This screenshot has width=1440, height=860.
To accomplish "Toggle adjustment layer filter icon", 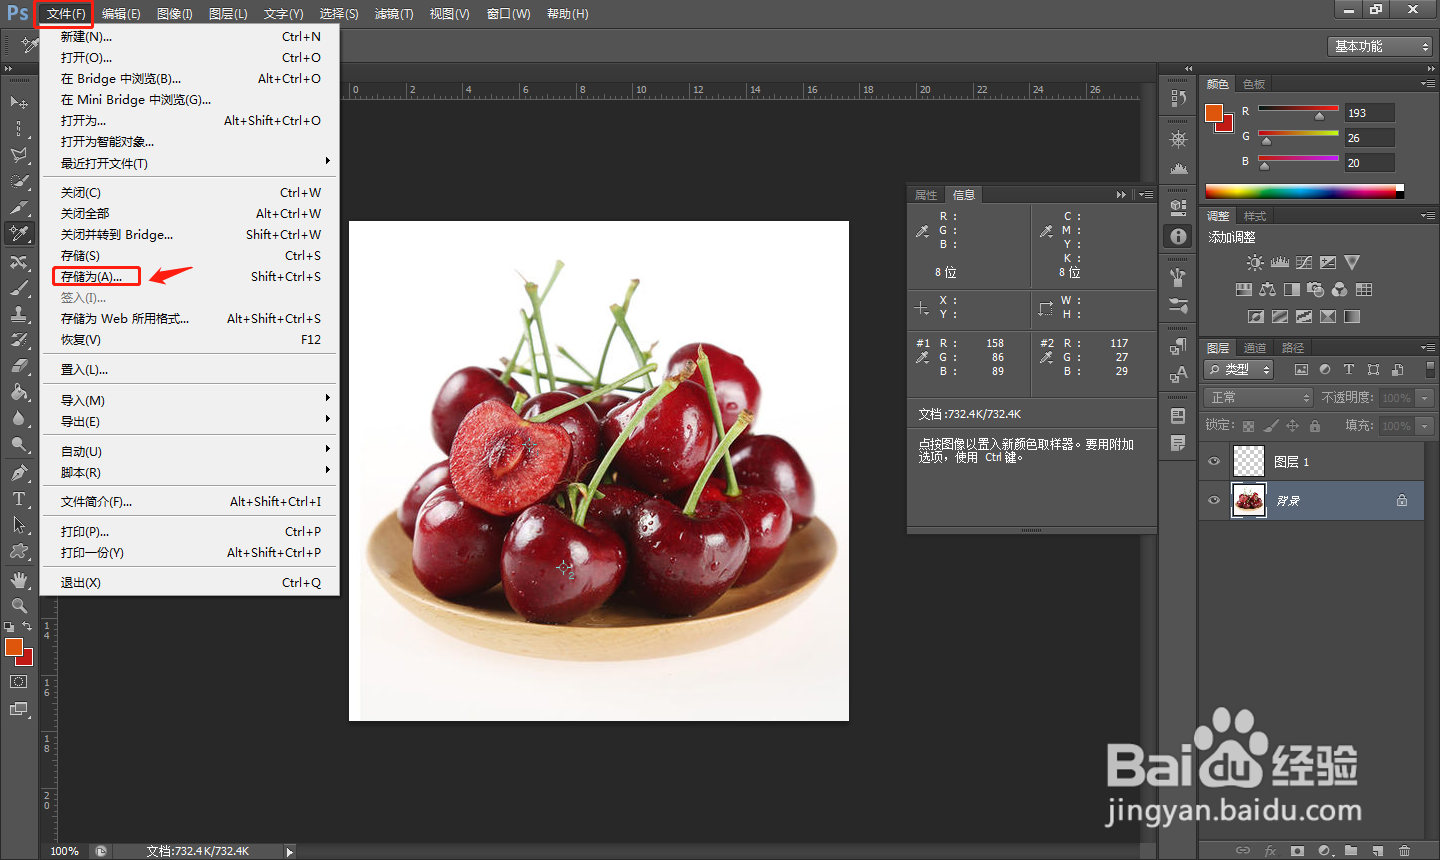I will pos(1325,369).
